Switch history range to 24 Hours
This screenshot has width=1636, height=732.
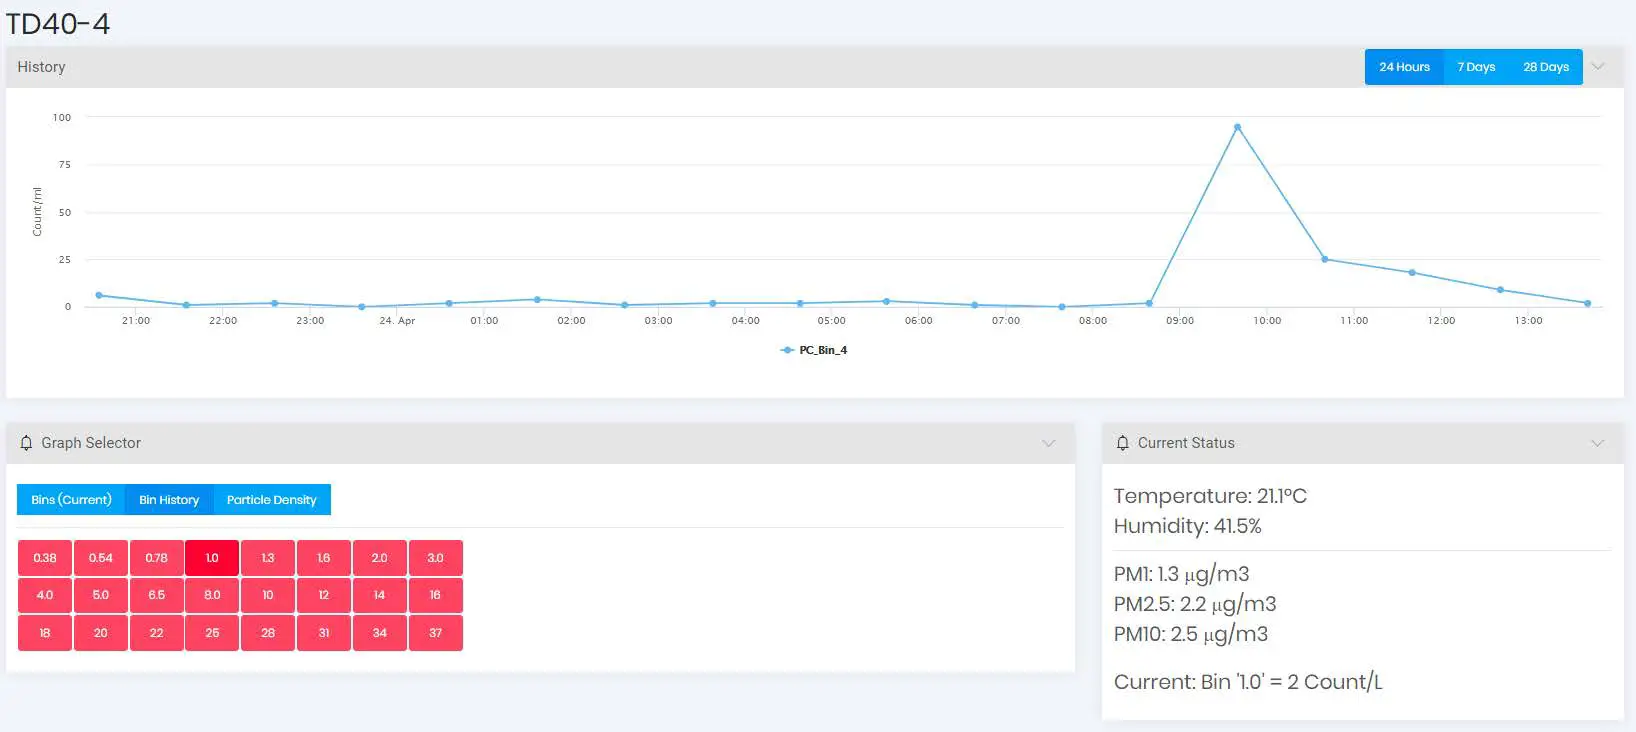point(1404,67)
